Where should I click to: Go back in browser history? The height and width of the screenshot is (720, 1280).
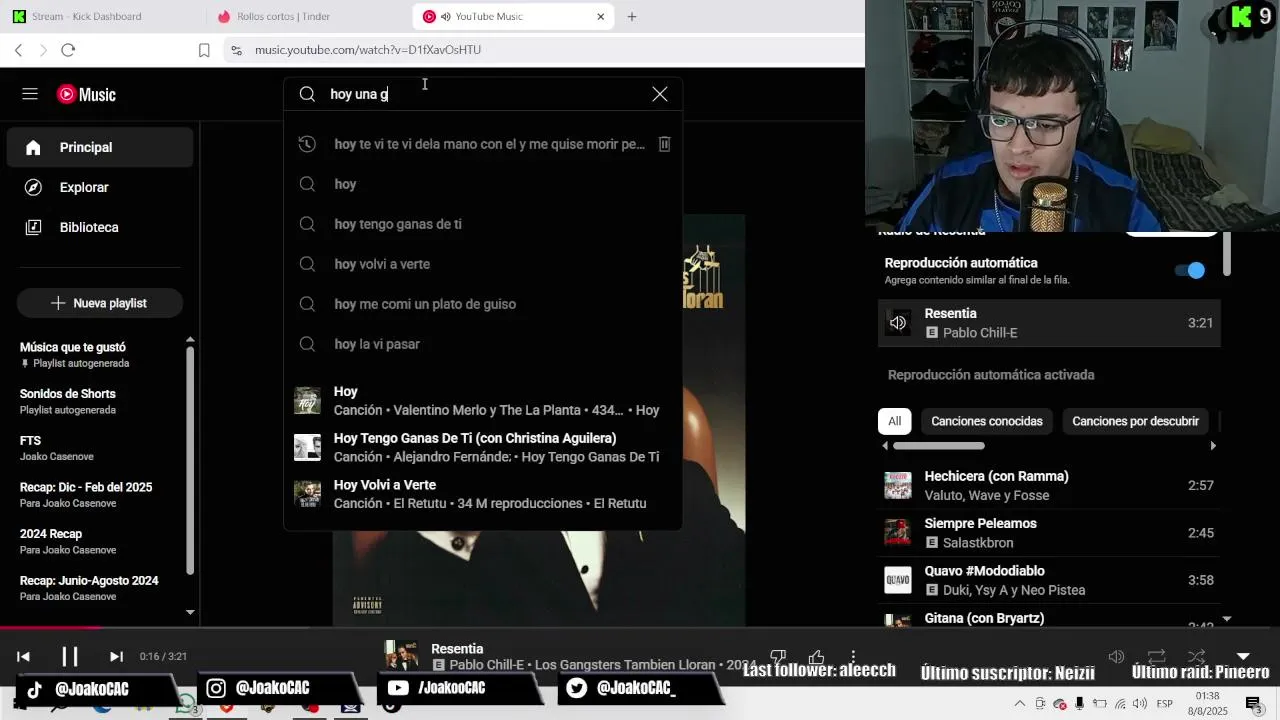[18, 50]
